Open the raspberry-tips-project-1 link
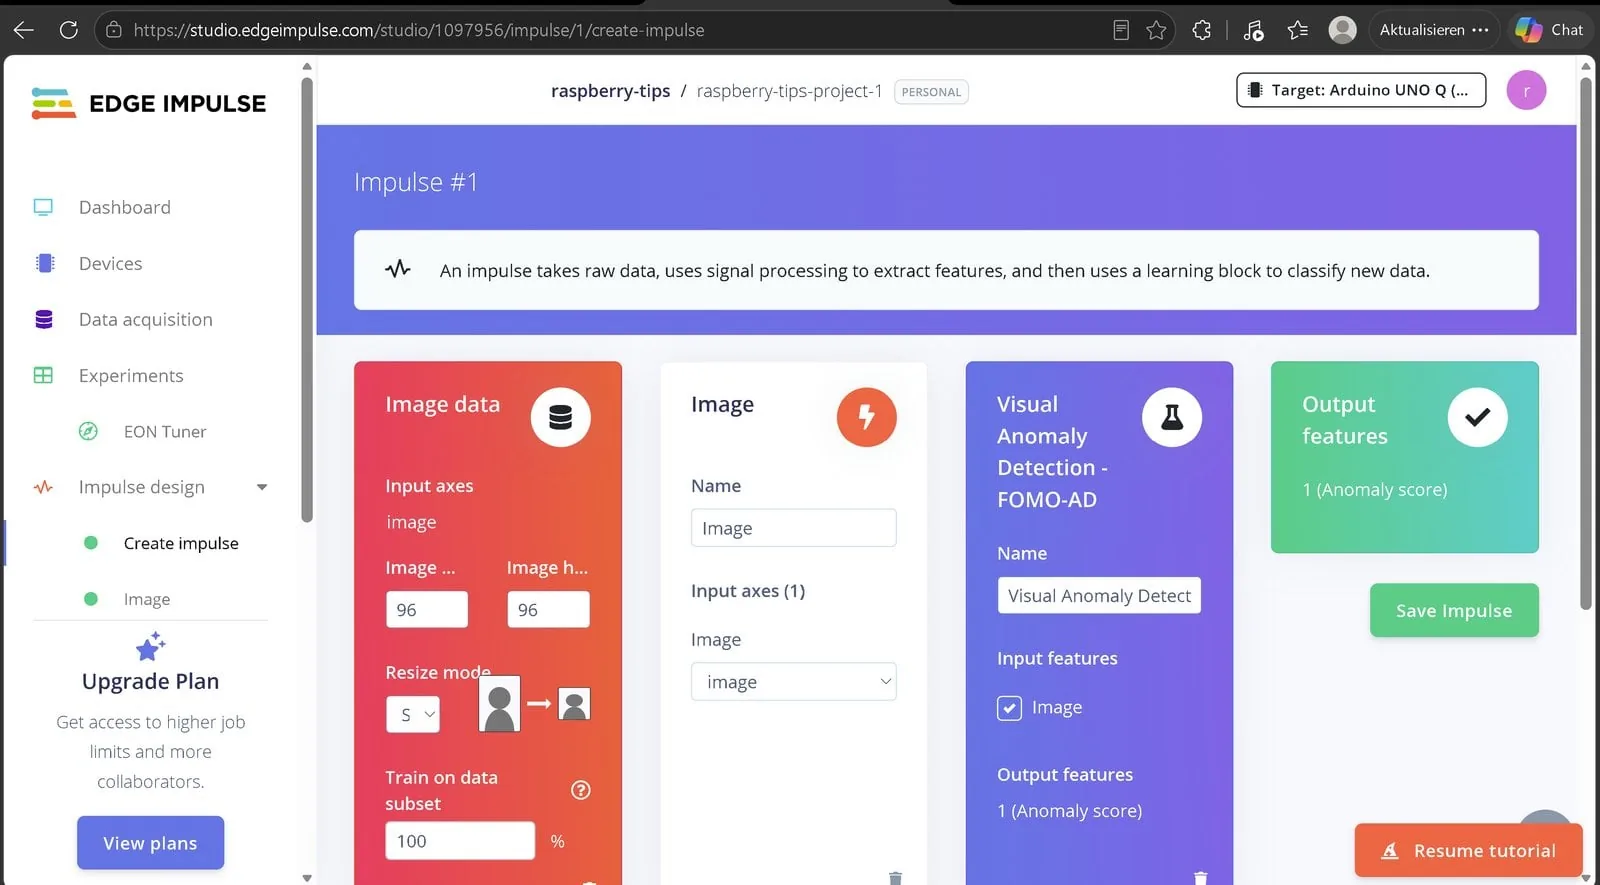 [789, 91]
